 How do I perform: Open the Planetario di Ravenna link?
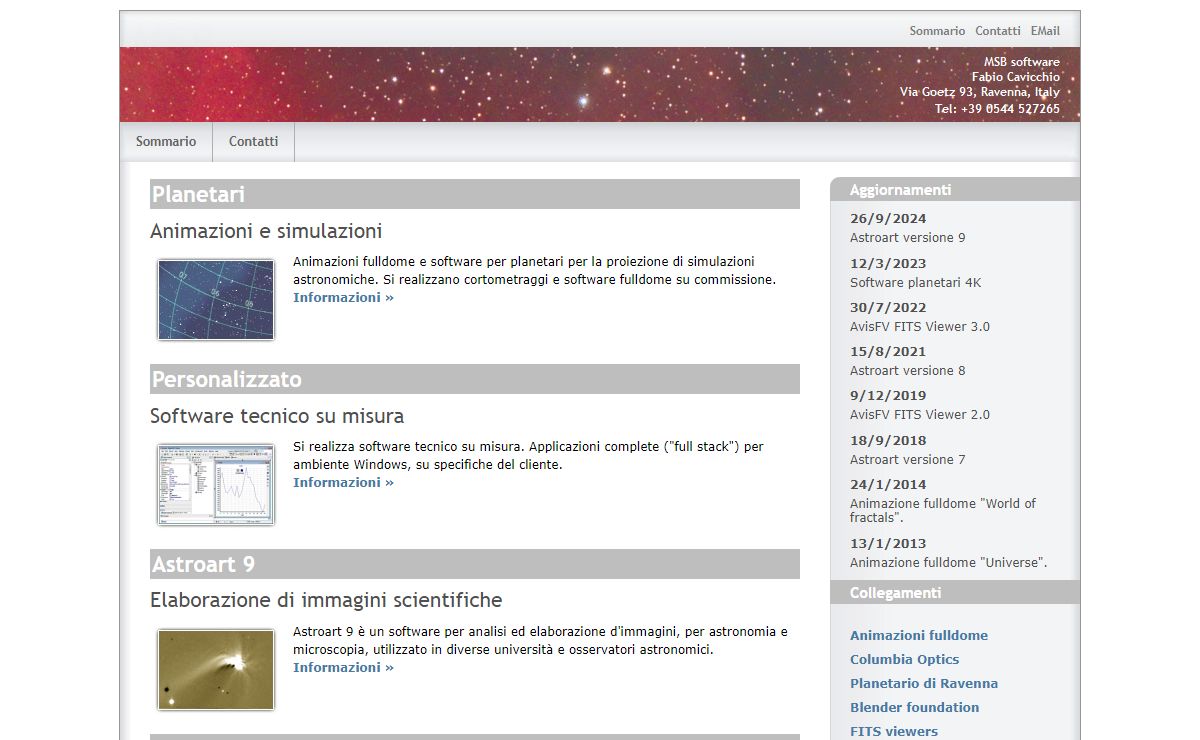pos(924,683)
